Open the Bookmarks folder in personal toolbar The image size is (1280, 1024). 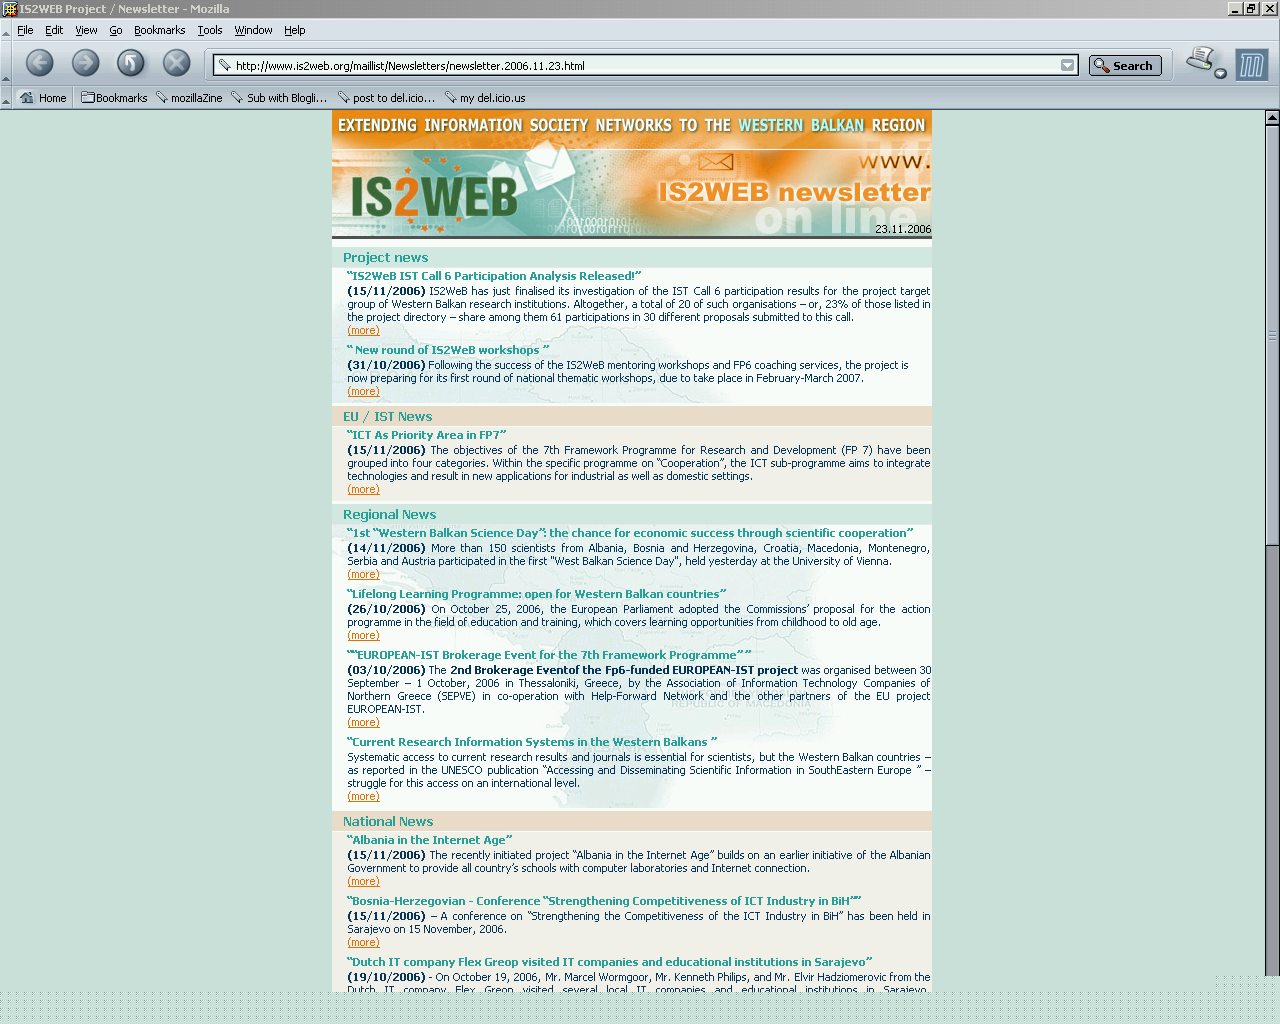pyautogui.click(x=114, y=98)
